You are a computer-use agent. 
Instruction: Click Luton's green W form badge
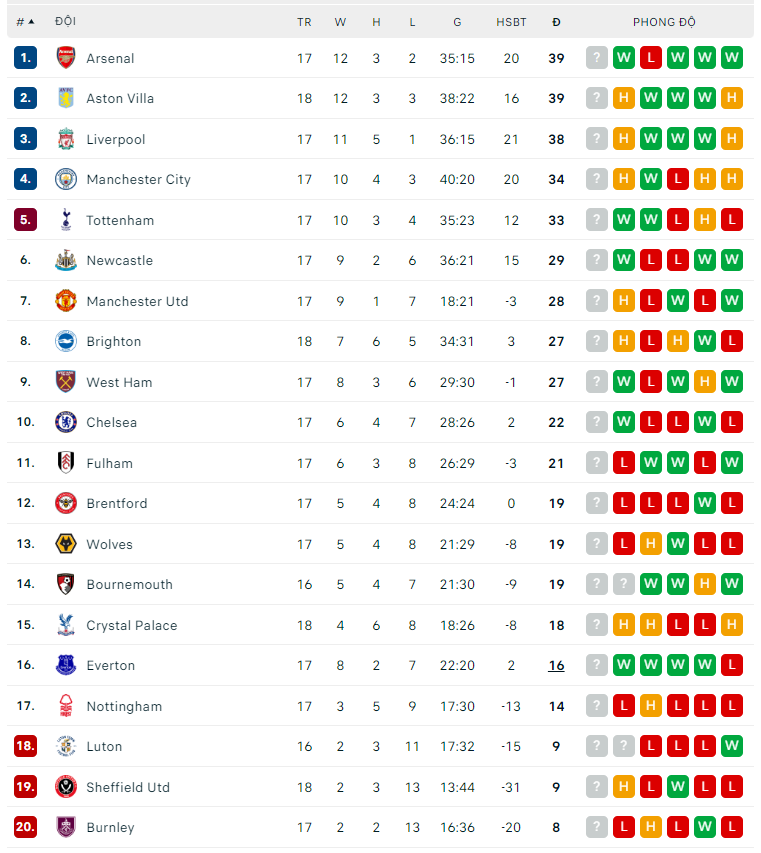(732, 746)
